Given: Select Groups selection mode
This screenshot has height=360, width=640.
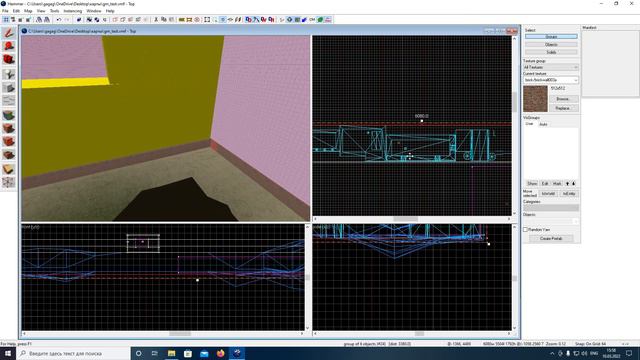Looking at the screenshot, I should click(x=551, y=37).
